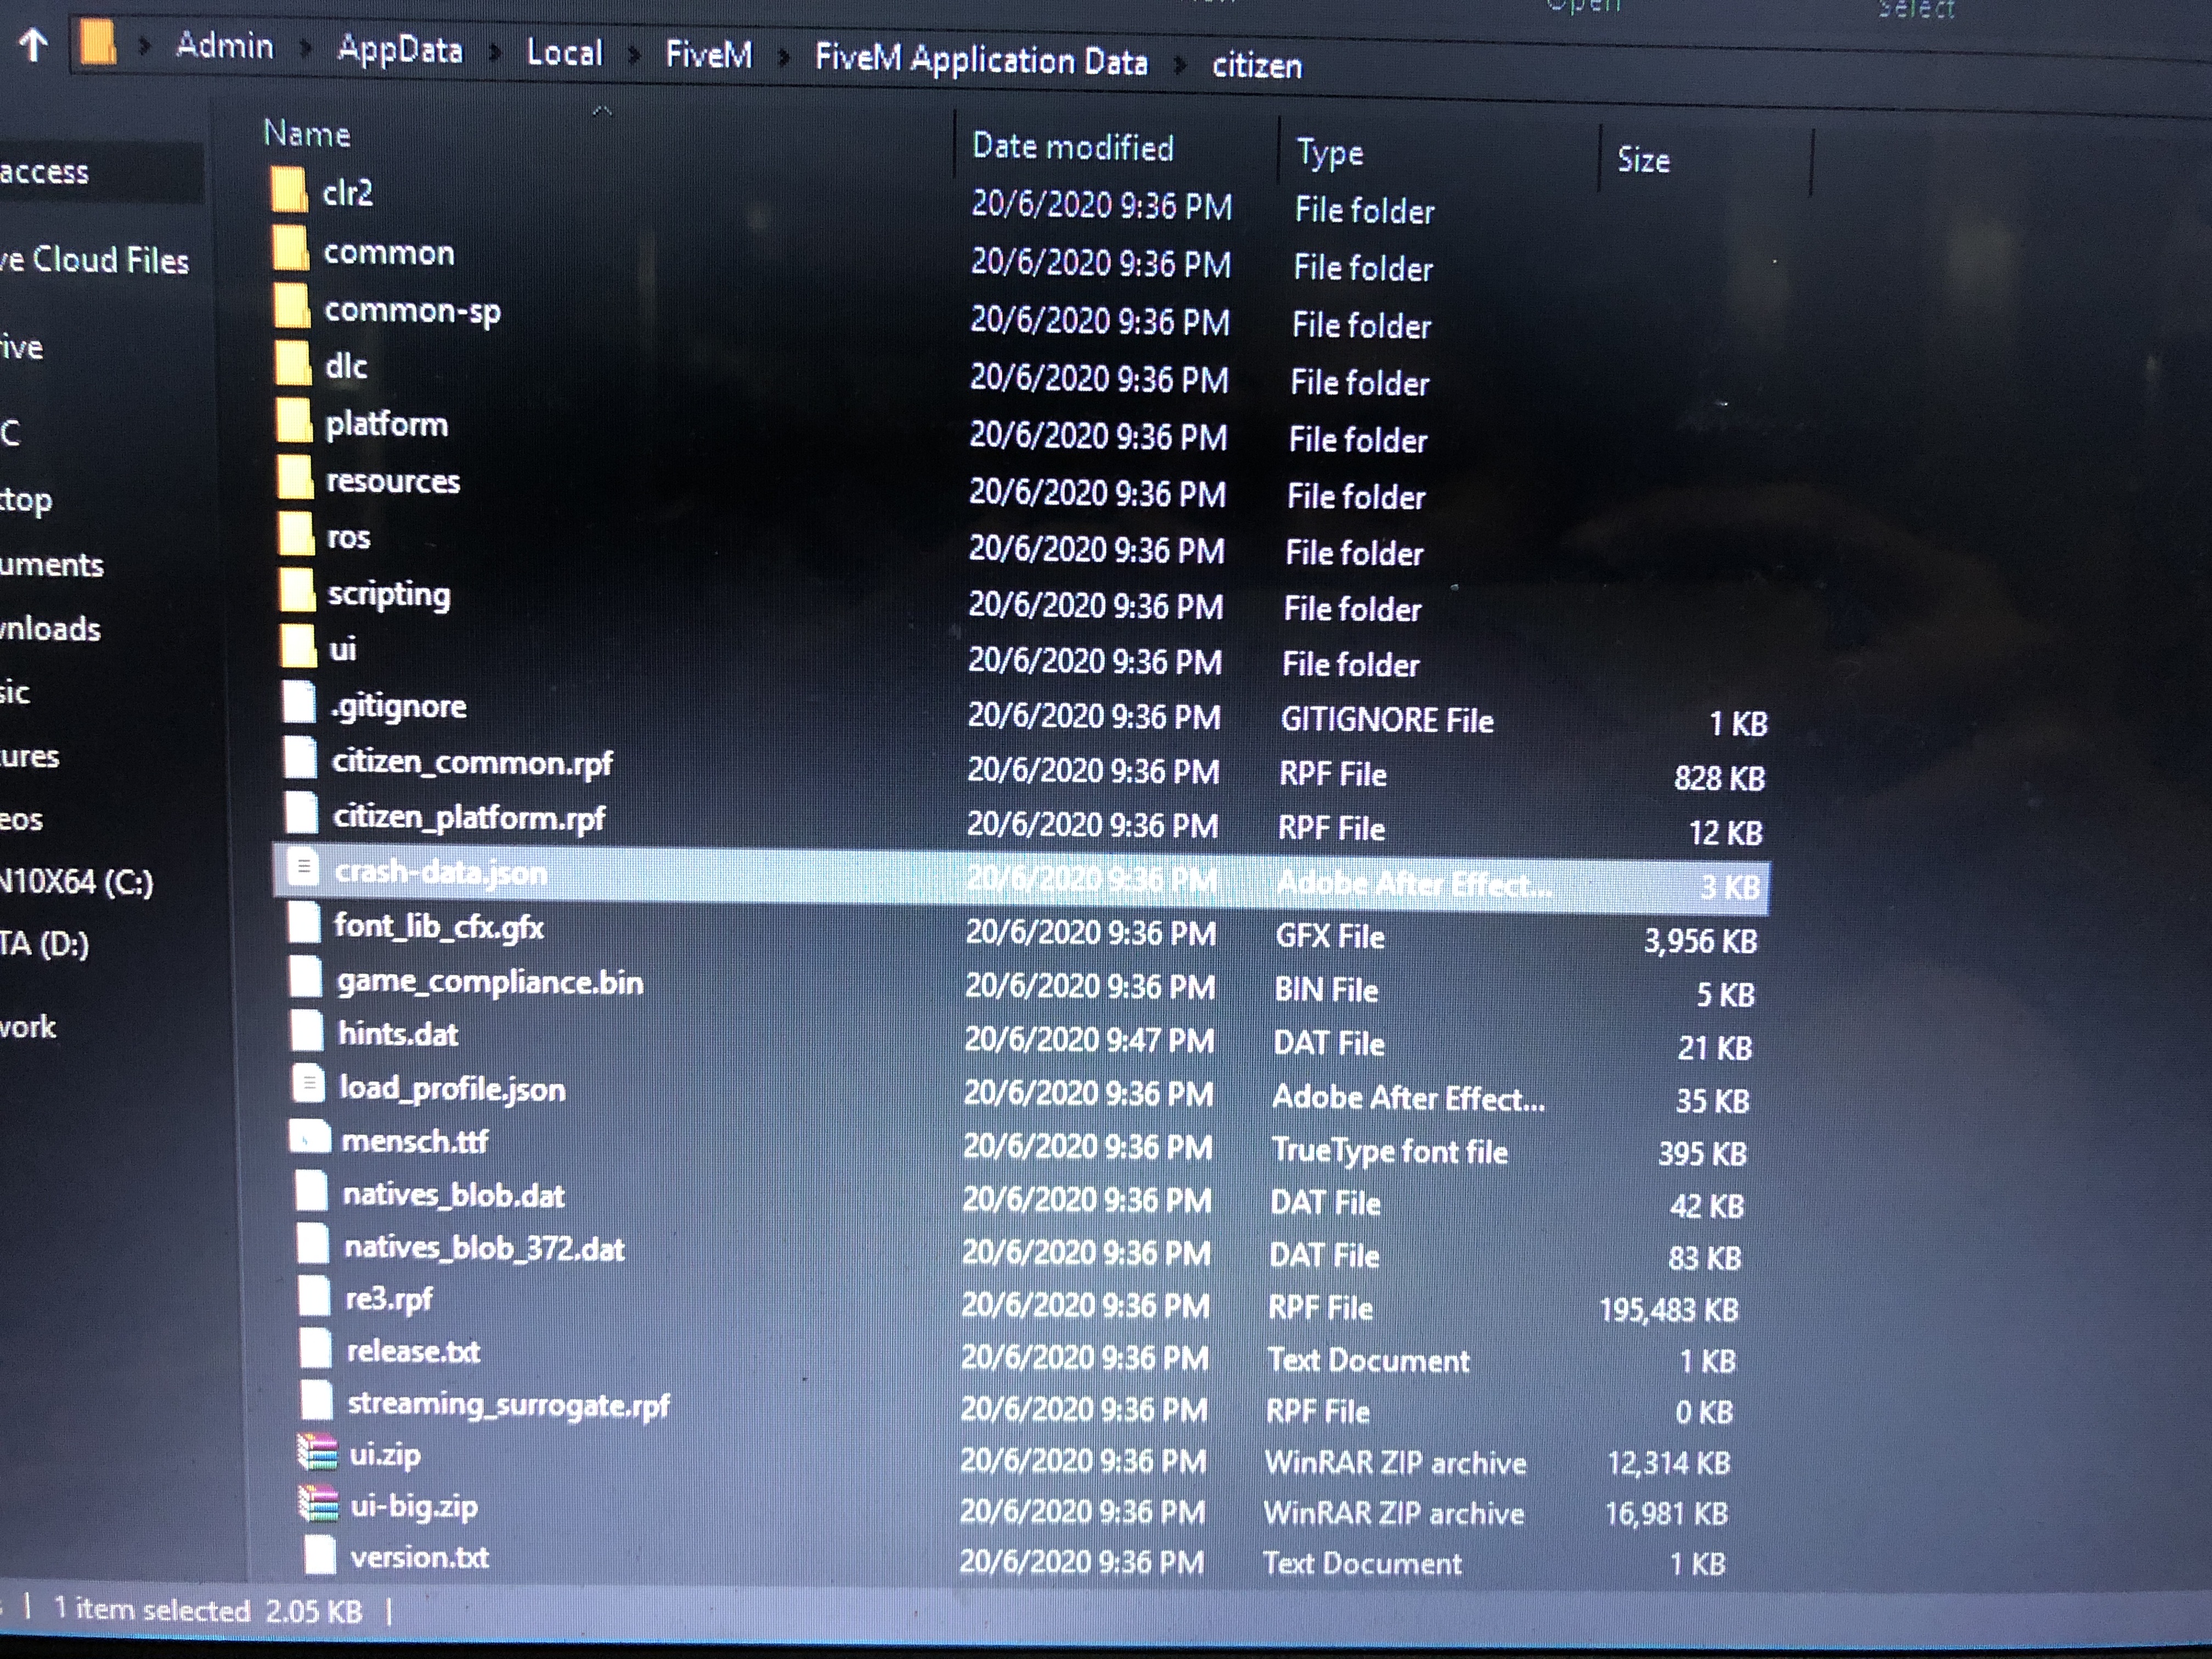Go to Local in the breadcrumb path

pos(565,52)
